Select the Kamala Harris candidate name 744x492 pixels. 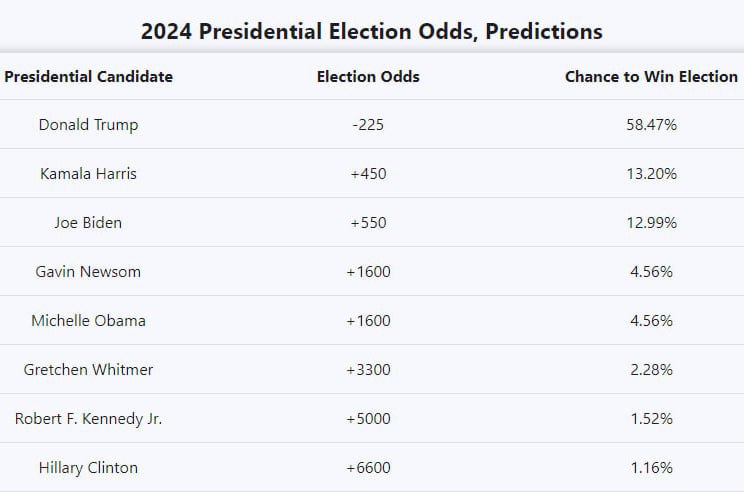tap(88, 174)
